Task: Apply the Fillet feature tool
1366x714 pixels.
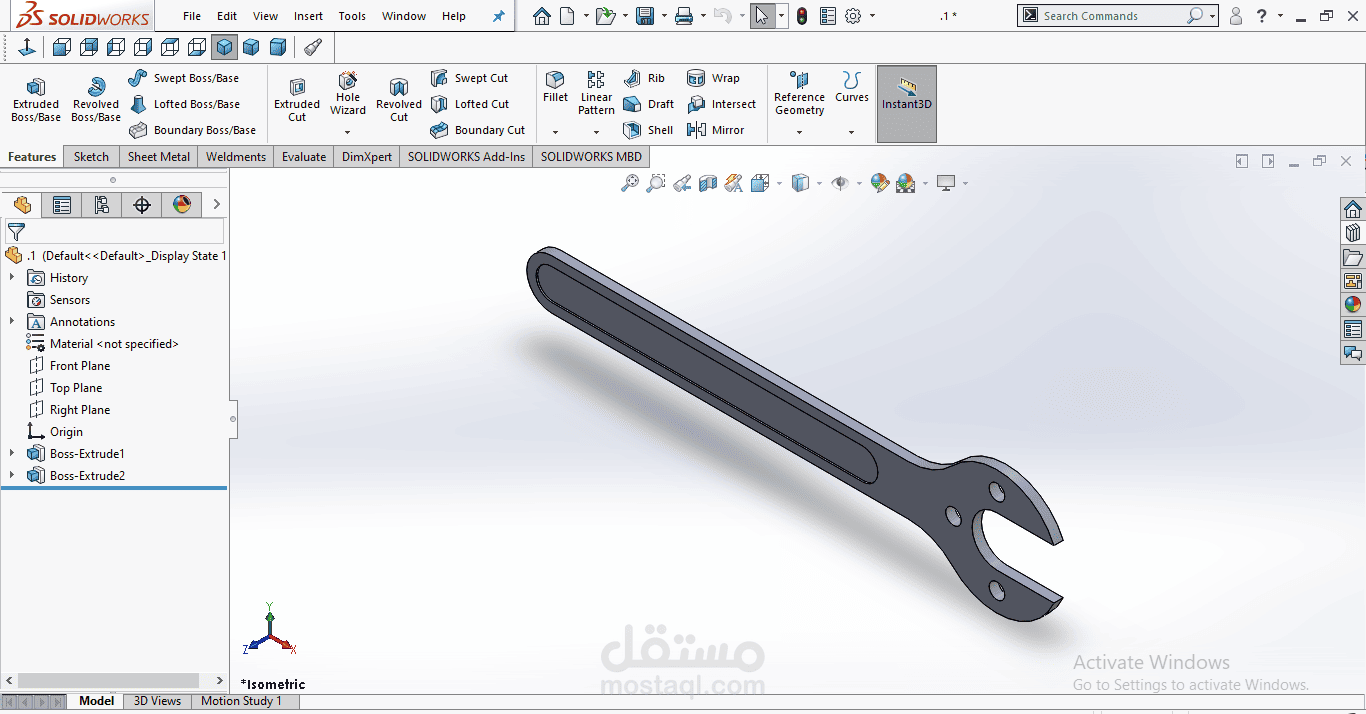Action: coord(555,87)
